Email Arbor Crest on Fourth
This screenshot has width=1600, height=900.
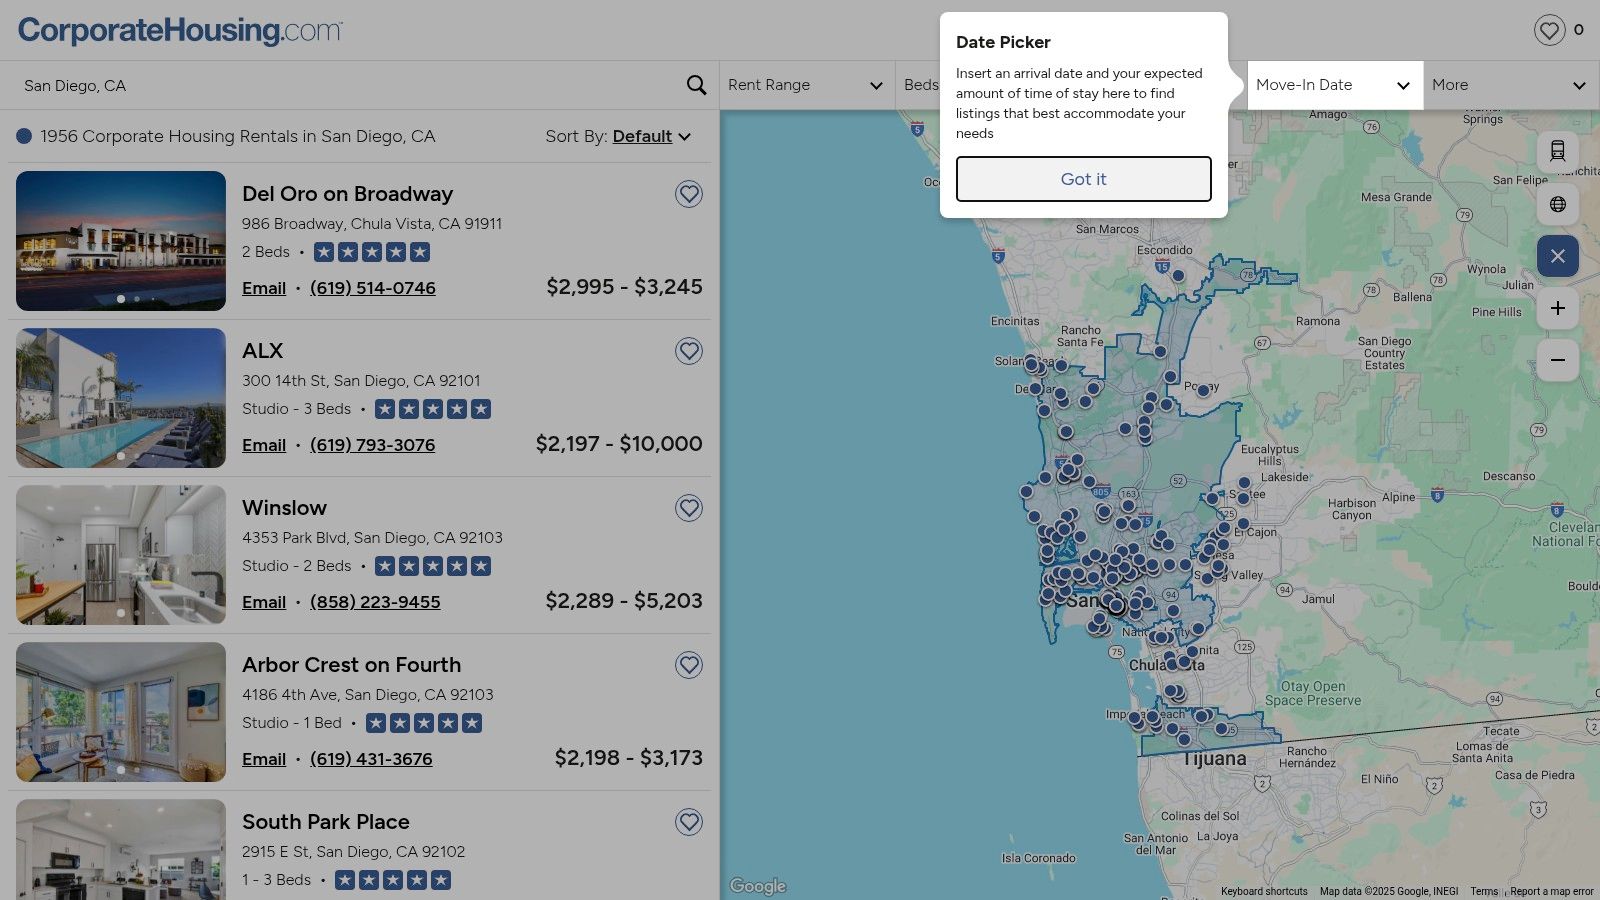[x=264, y=759]
